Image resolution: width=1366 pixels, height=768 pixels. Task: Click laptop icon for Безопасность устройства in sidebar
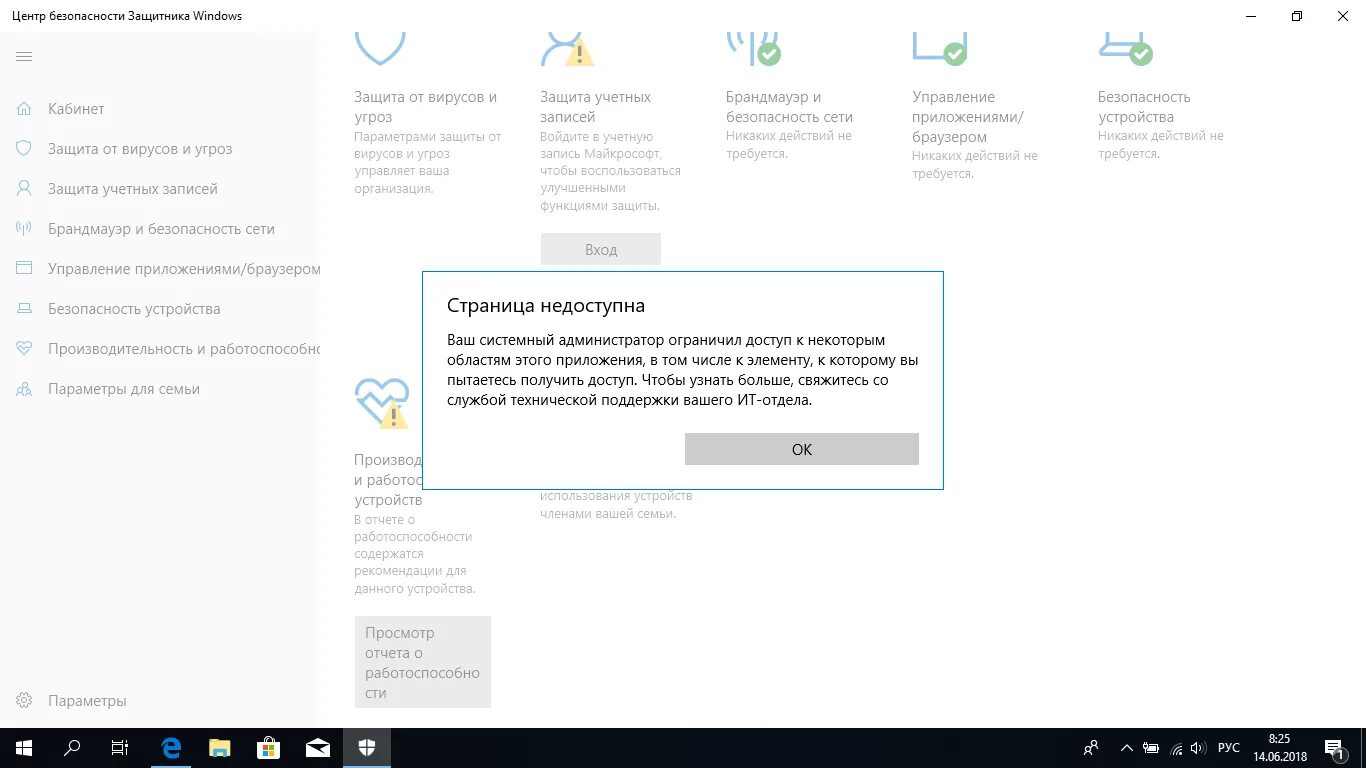coord(24,309)
